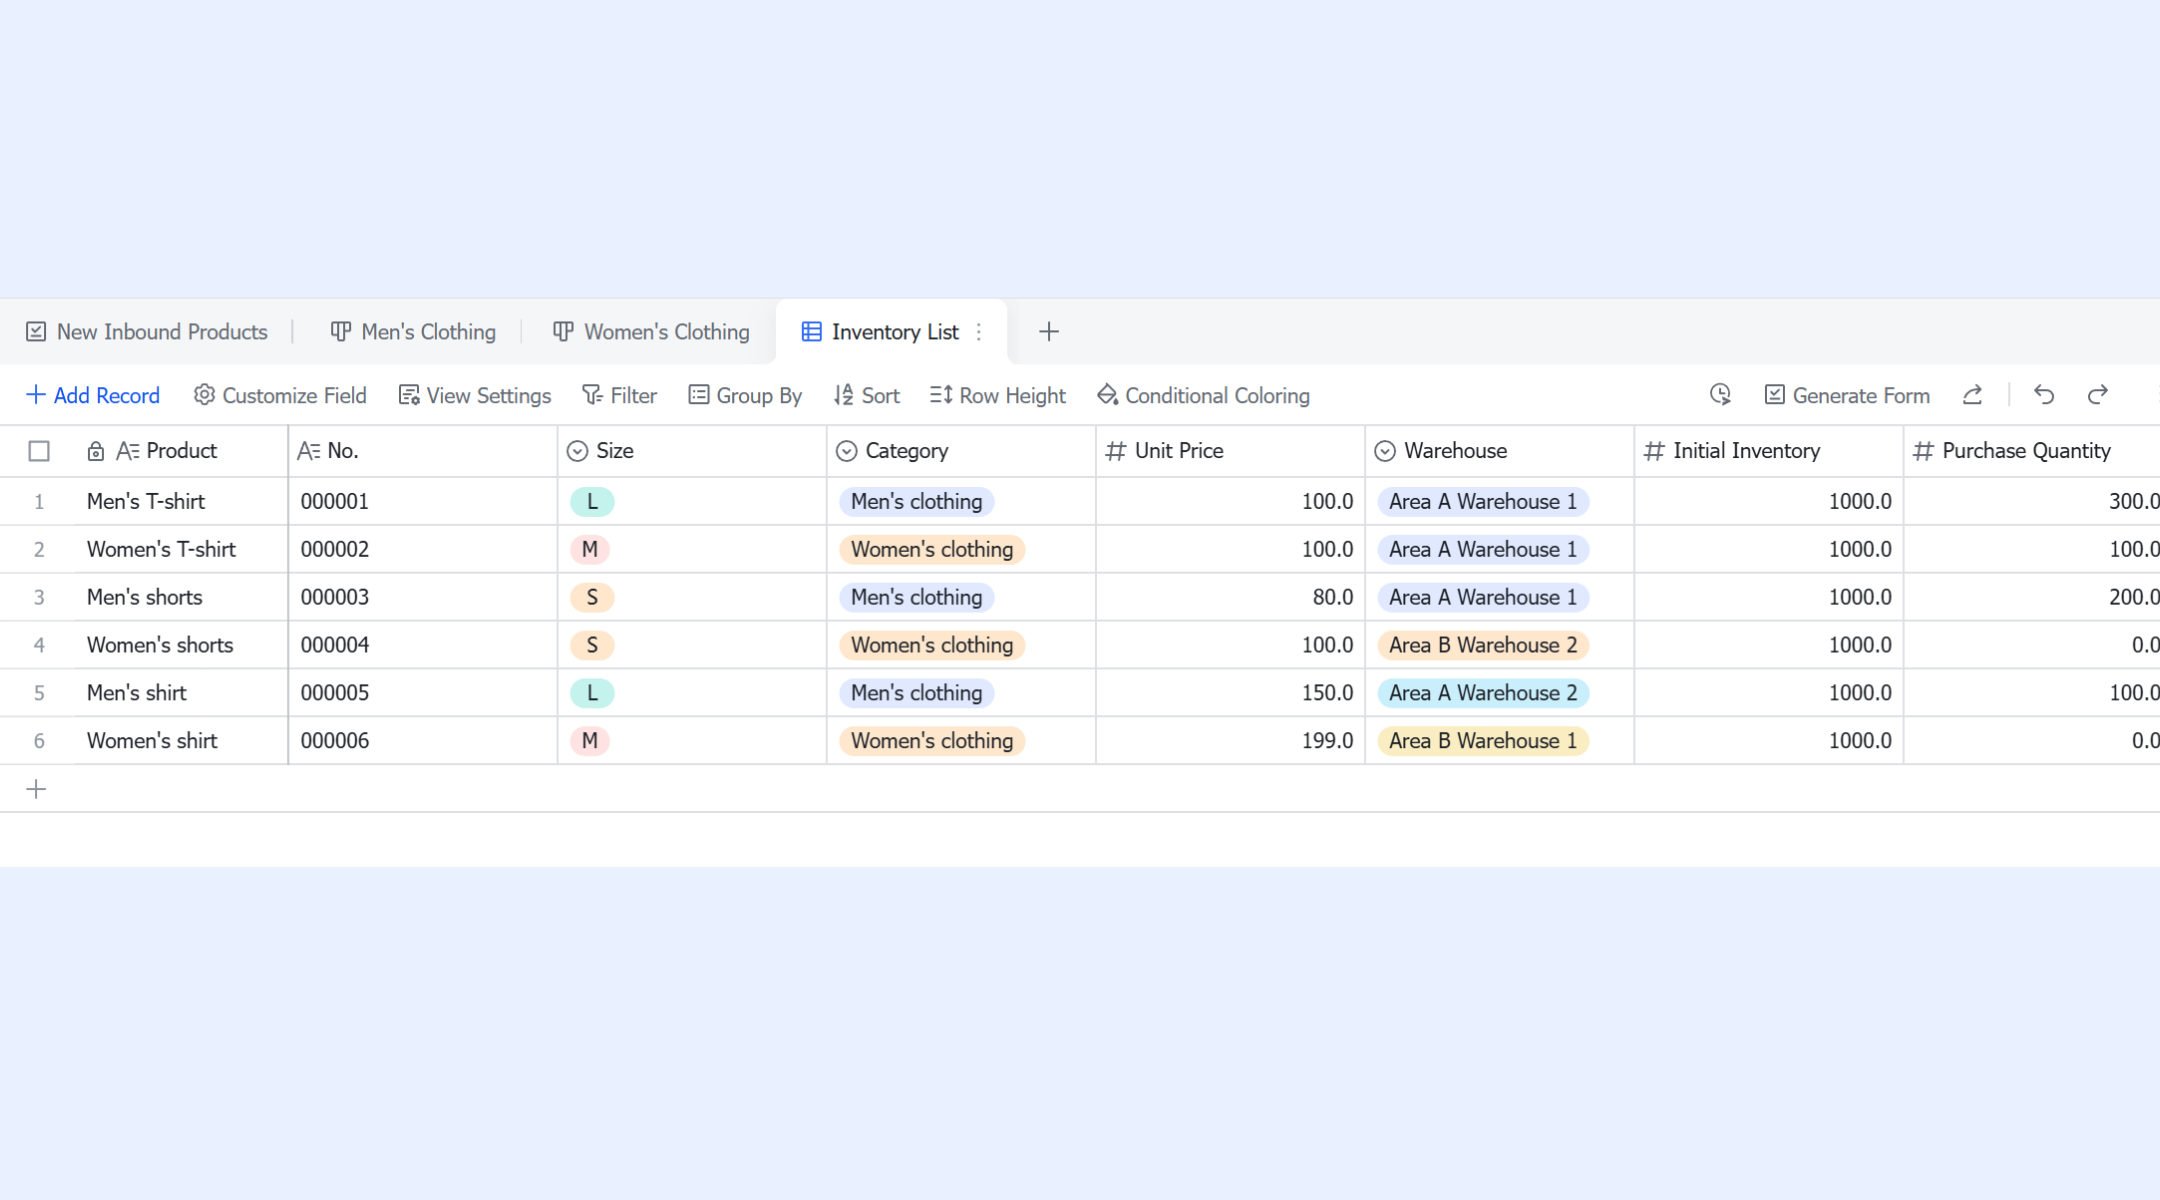
Task: Select the No. column header
Action: (423, 451)
